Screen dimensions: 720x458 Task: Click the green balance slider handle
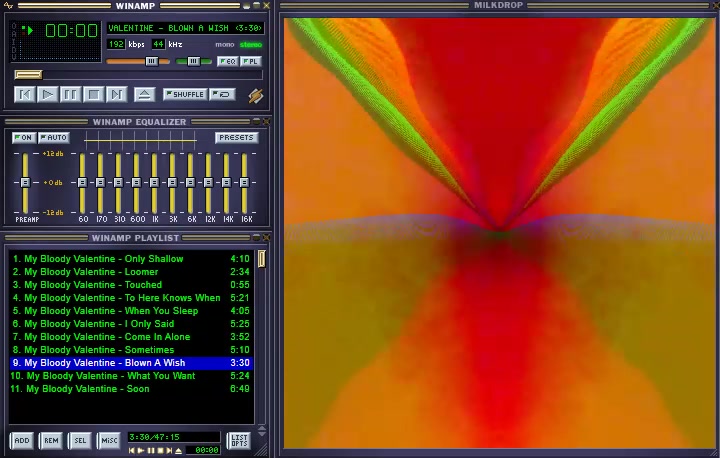(x=193, y=61)
